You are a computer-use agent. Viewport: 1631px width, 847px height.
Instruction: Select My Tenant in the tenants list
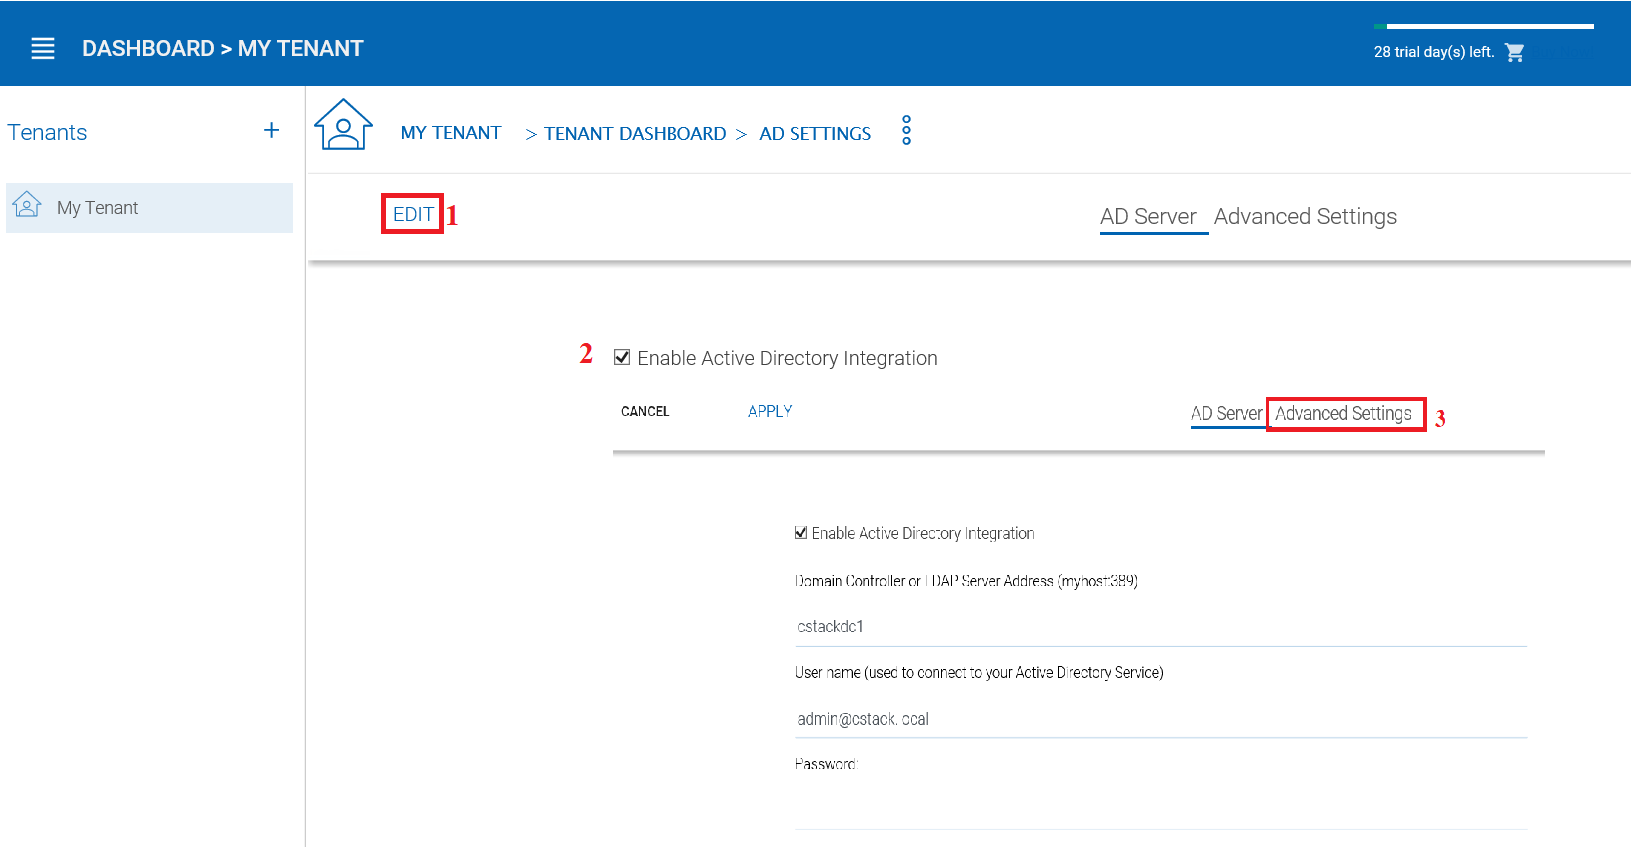(149, 208)
